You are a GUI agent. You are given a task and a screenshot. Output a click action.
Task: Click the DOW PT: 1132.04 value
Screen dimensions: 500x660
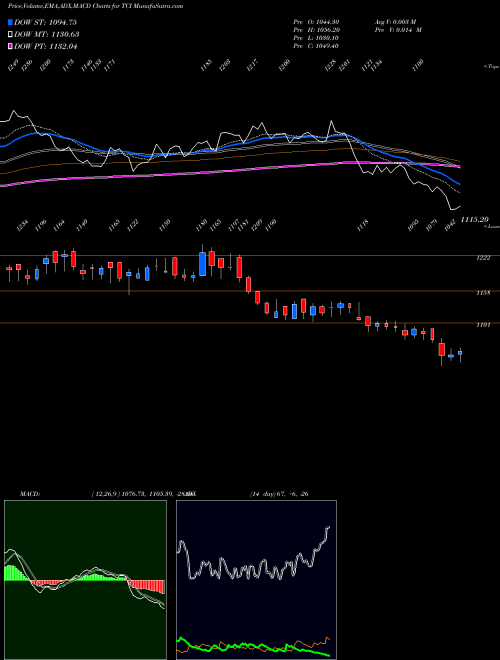pyautogui.click(x=46, y=47)
